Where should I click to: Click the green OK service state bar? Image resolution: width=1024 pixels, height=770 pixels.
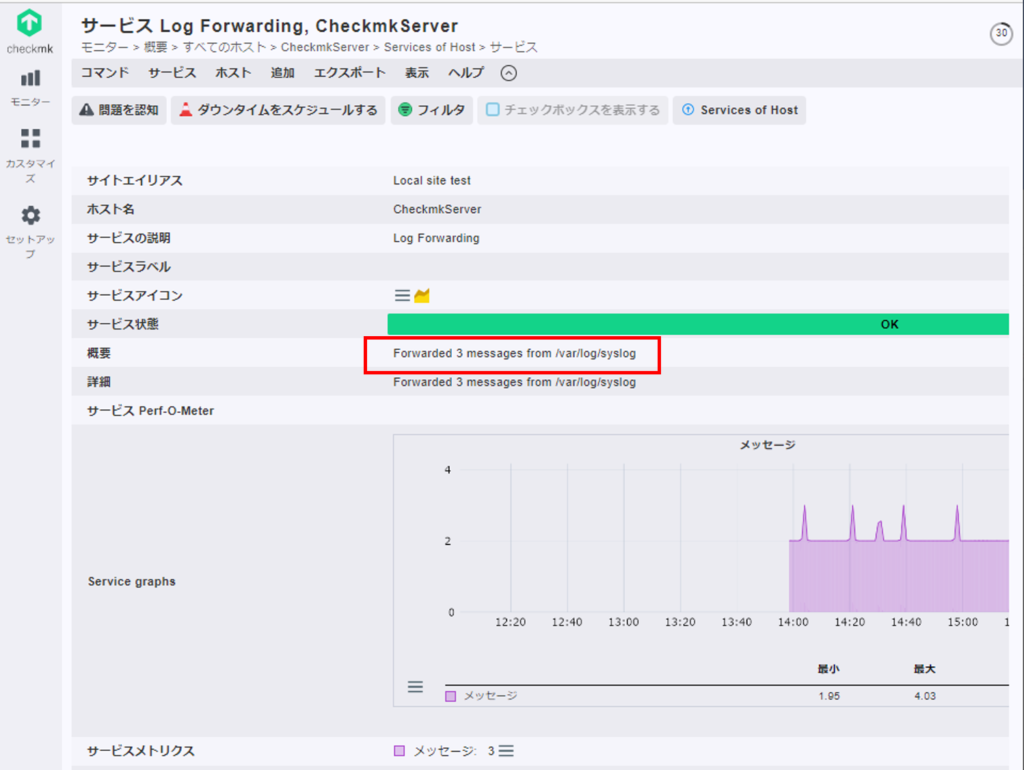pos(698,324)
